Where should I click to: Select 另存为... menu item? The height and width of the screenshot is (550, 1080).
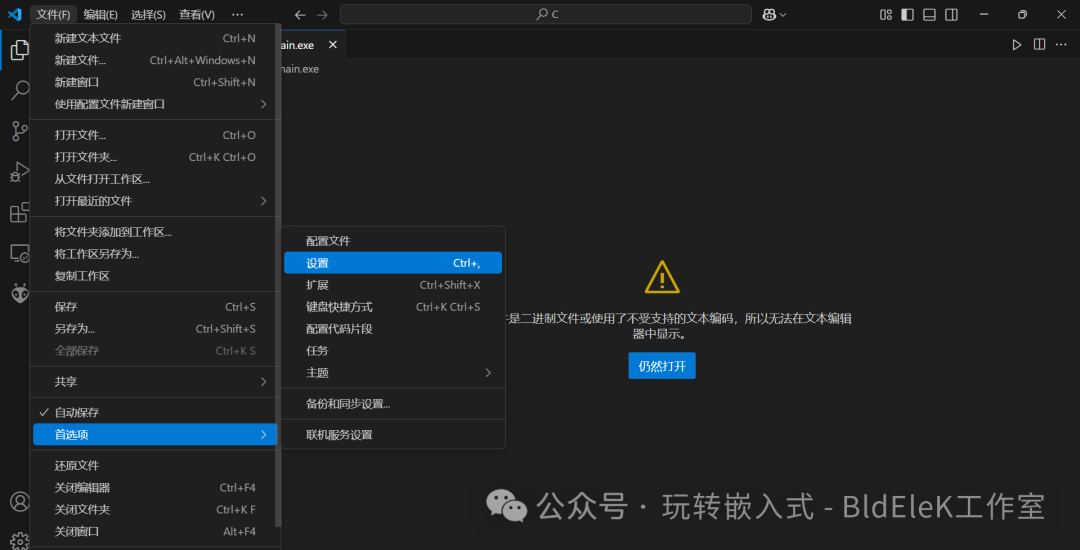(155, 329)
